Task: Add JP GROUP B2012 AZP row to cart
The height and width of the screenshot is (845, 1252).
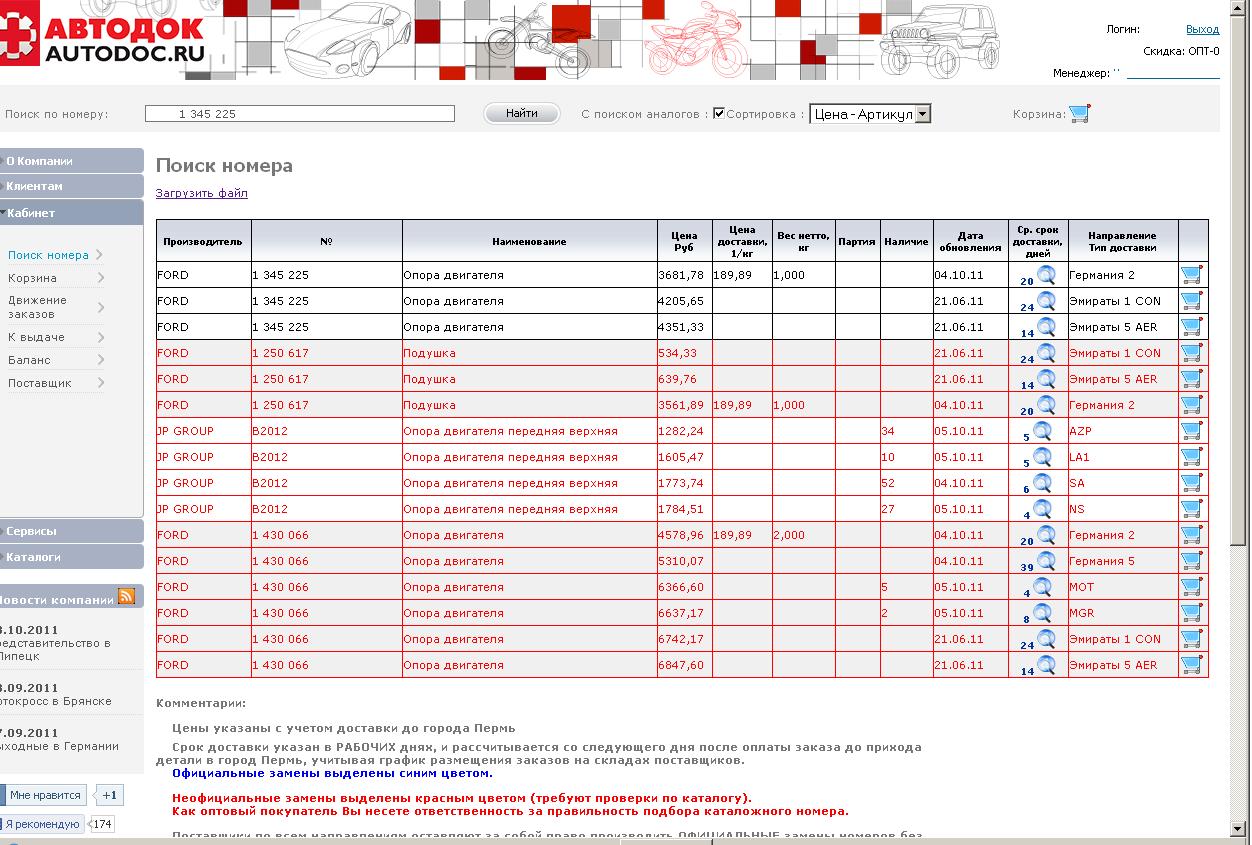Action: [x=1191, y=430]
